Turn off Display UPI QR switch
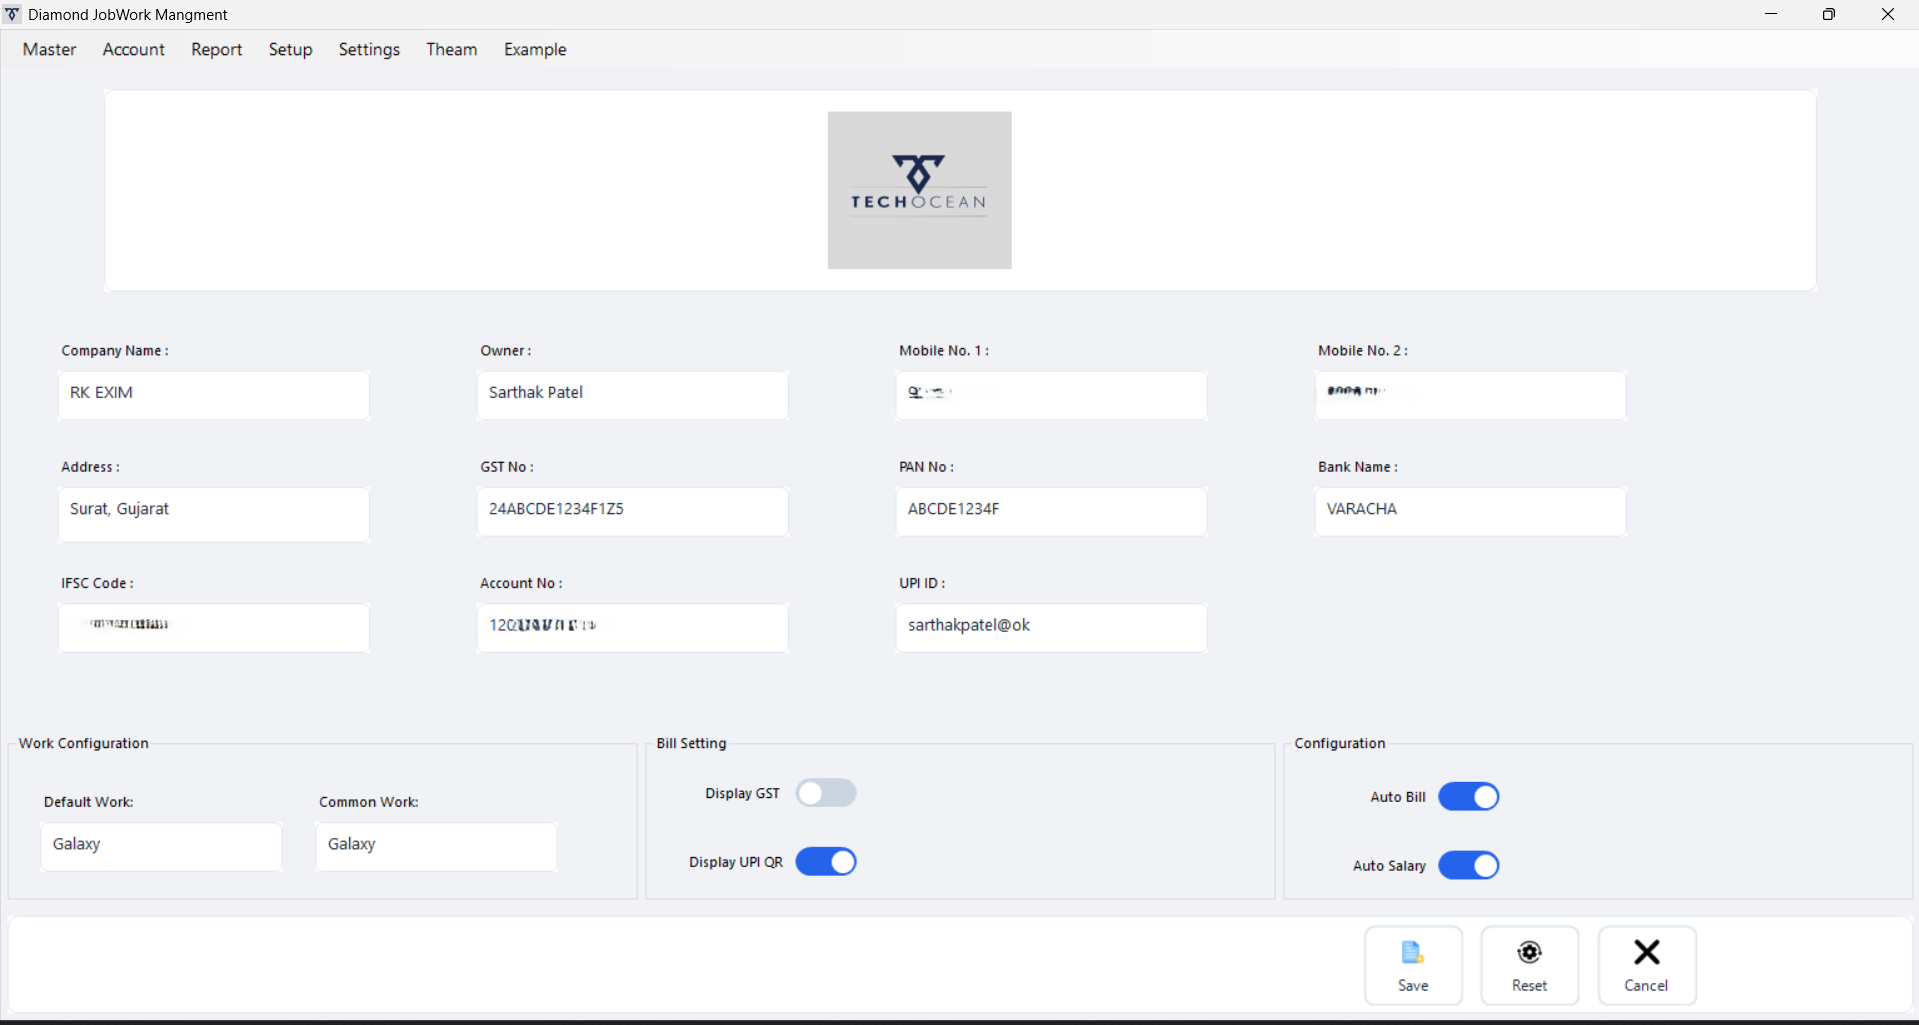Screen dimensions: 1919x1025 tap(826, 862)
